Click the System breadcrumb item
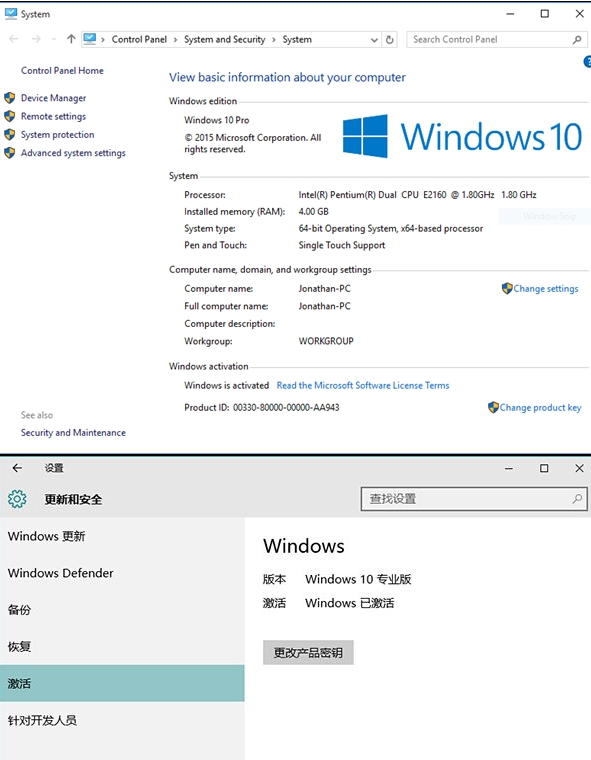This screenshot has width=591, height=760. (297, 40)
